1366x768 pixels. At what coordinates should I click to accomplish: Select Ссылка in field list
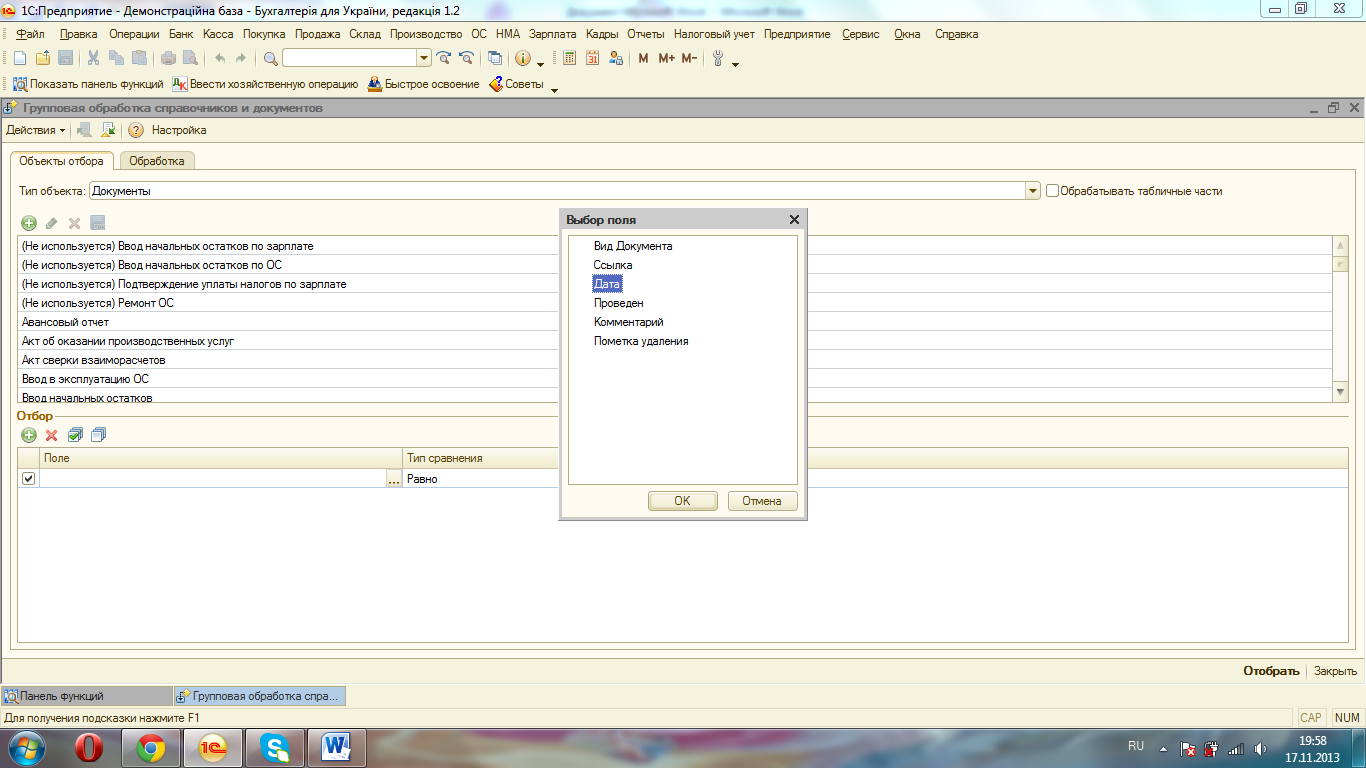613,265
